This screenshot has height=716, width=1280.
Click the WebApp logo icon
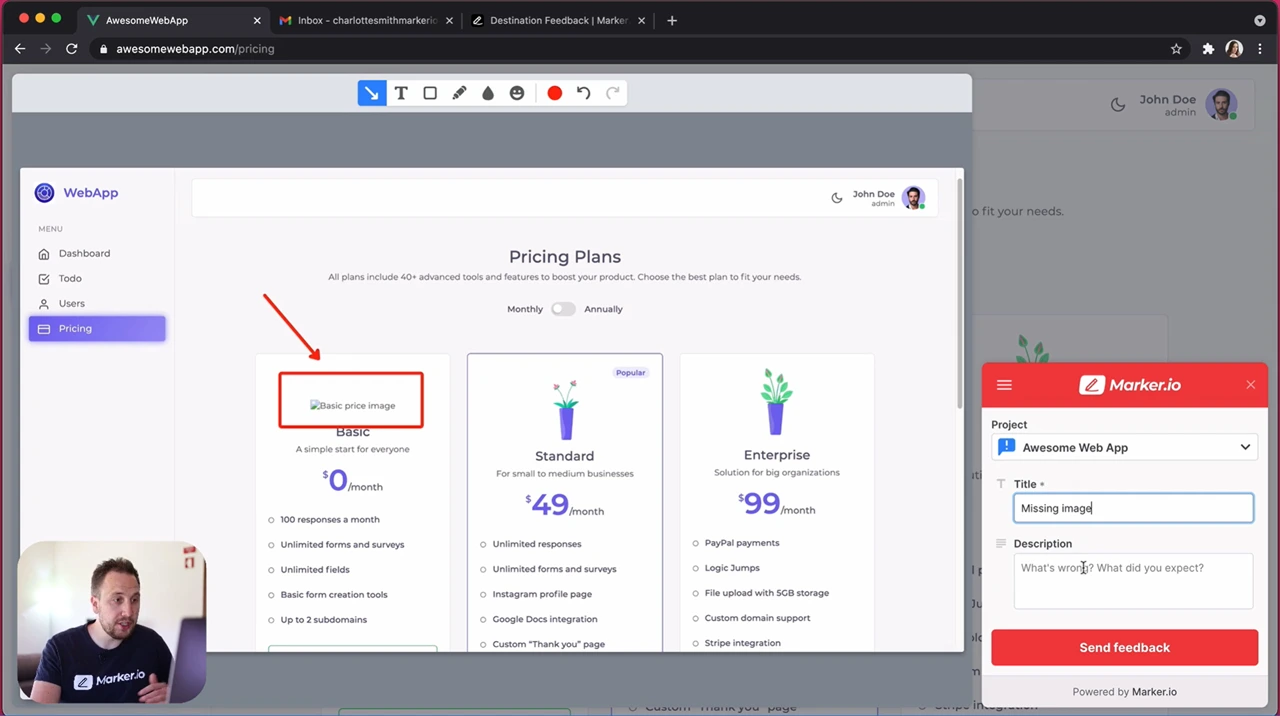[x=44, y=193]
